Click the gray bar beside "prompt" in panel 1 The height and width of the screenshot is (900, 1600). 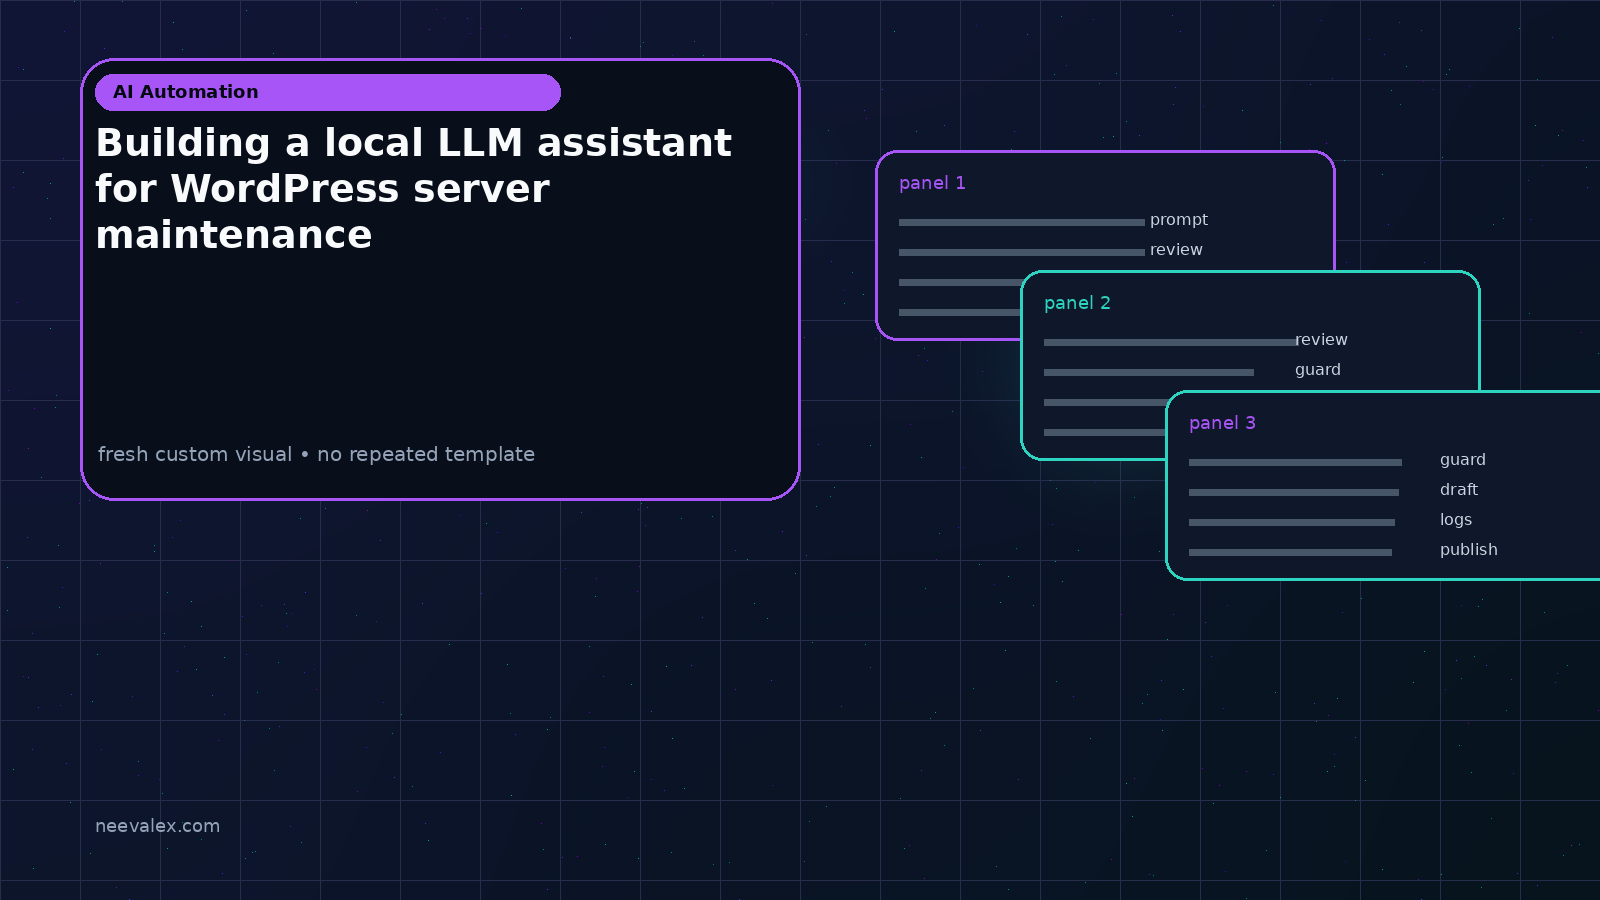[1022, 222]
